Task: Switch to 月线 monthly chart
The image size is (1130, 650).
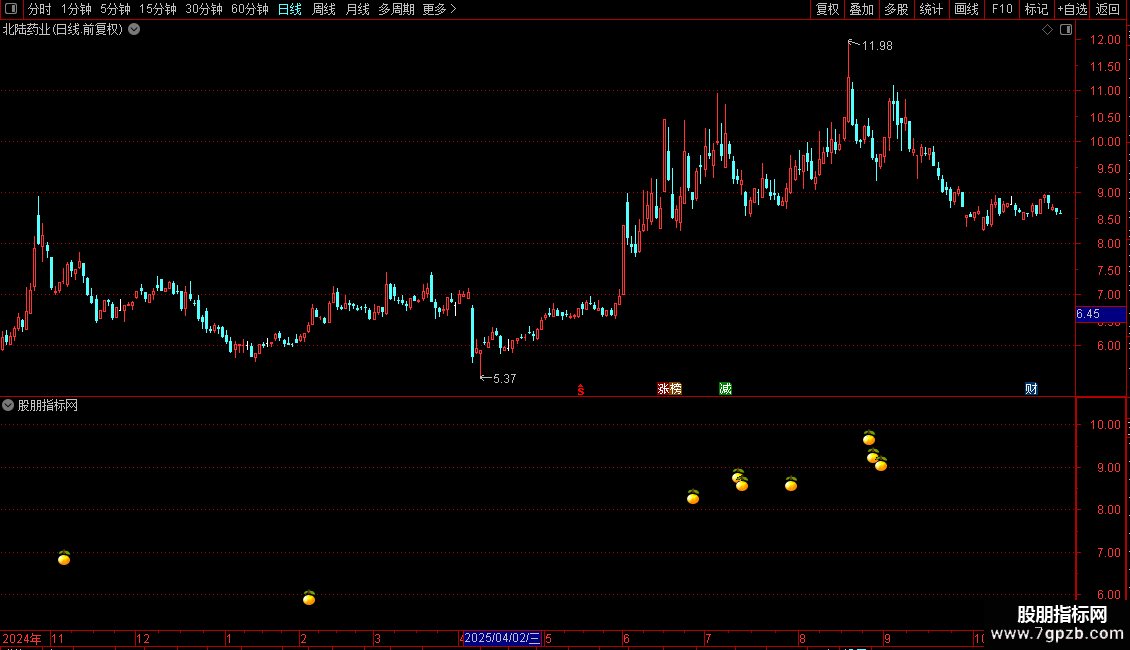Action: point(357,9)
